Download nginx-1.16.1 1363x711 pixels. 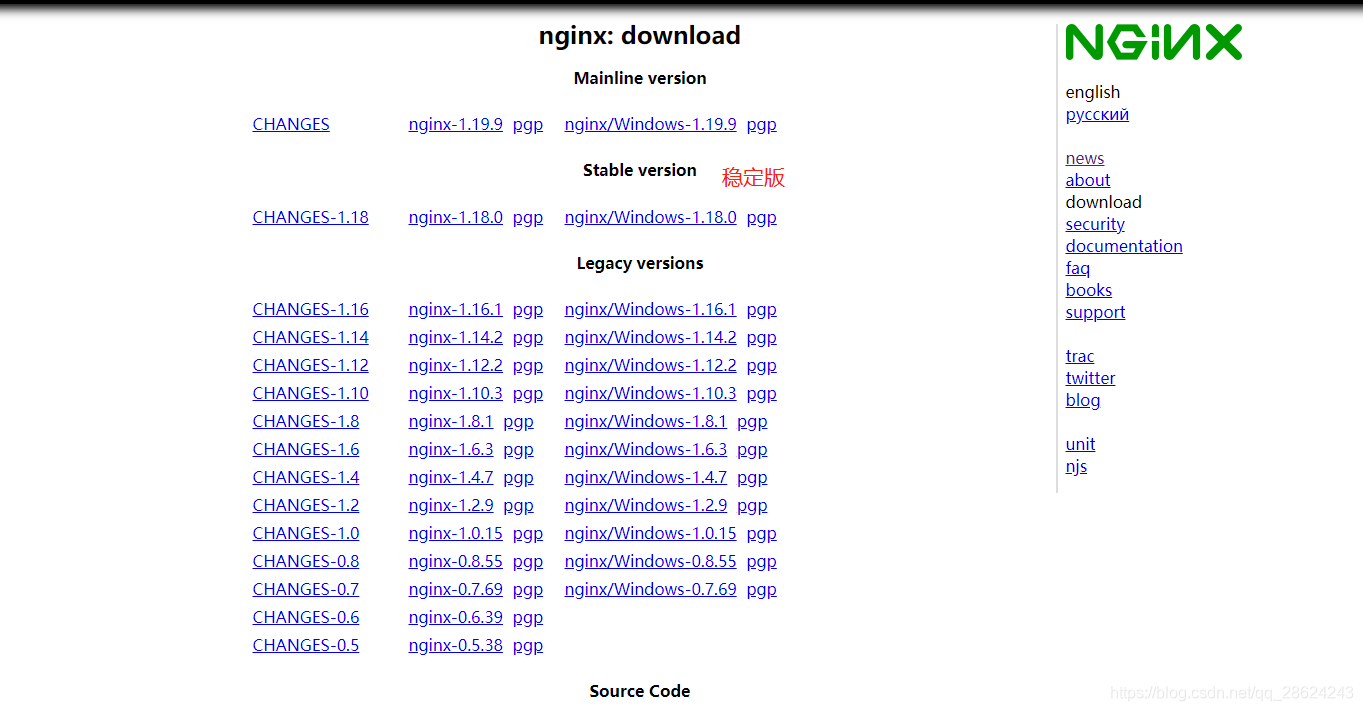455,309
